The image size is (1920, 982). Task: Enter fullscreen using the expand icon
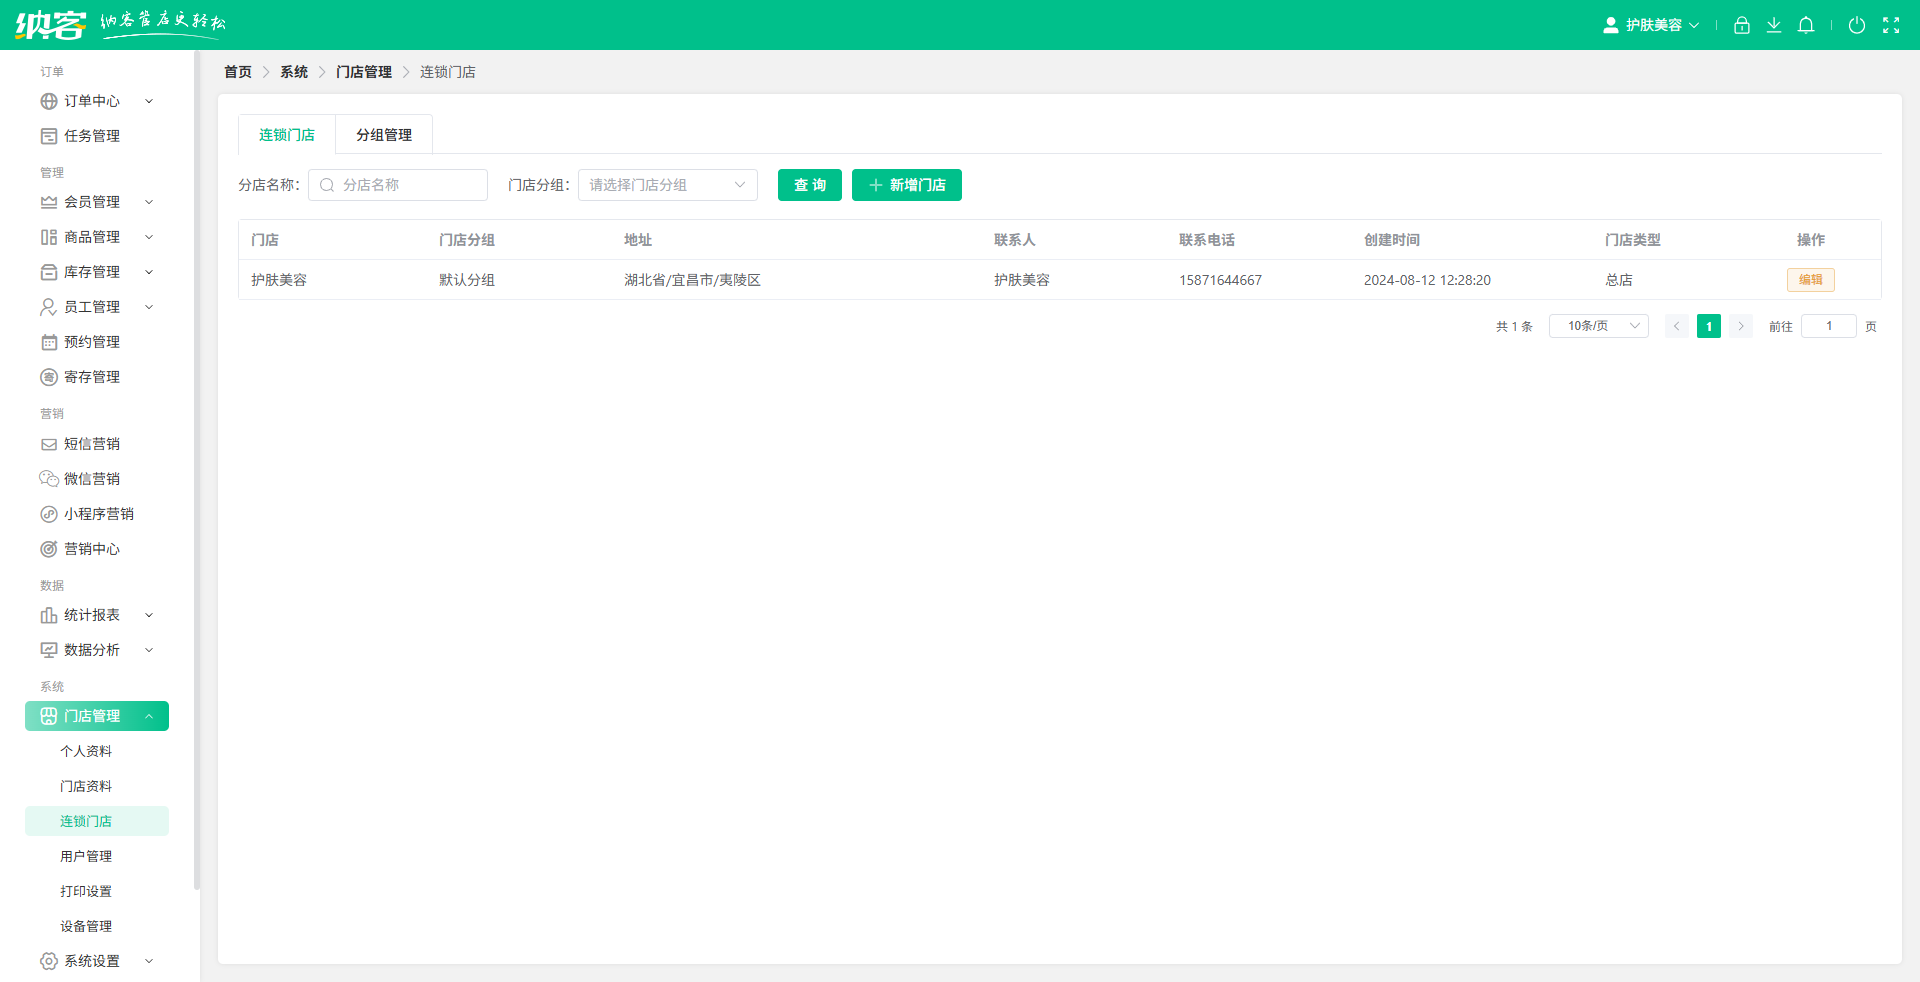click(1892, 25)
